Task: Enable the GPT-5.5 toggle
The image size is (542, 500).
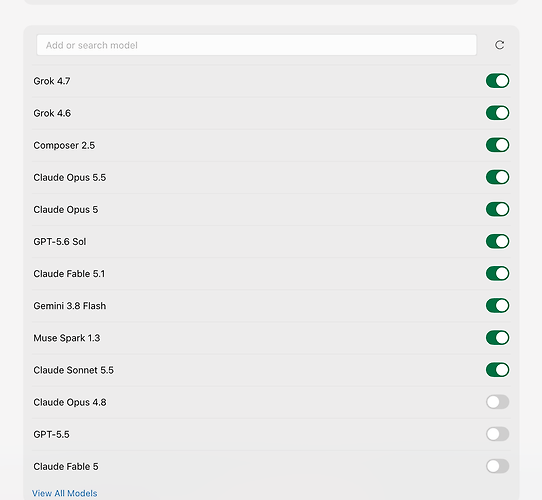Action: [497, 434]
